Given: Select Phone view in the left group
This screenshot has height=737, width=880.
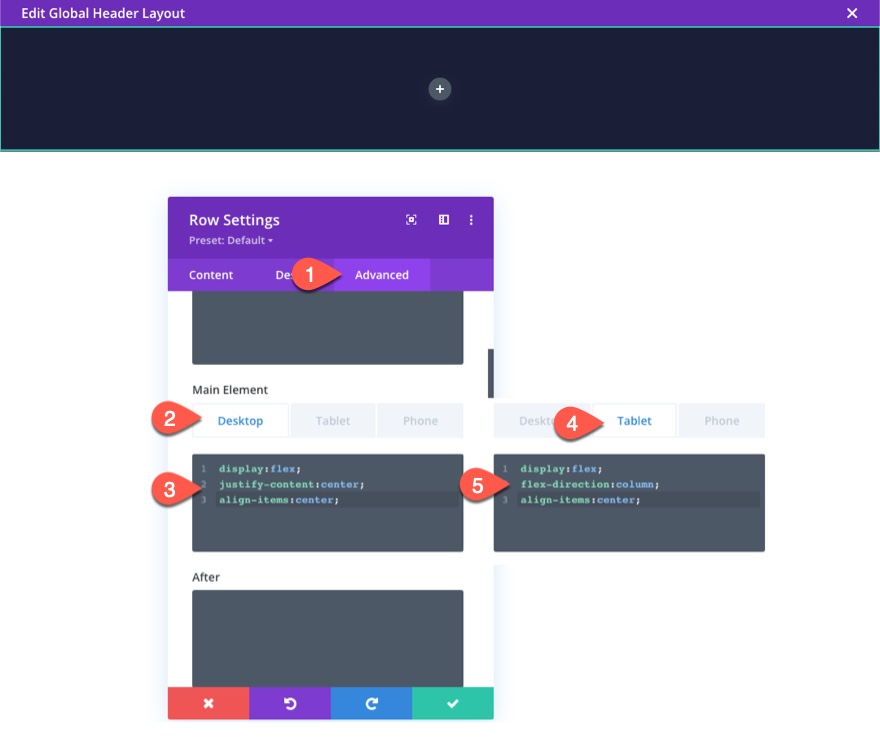Looking at the screenshot, I should (420, 420).
